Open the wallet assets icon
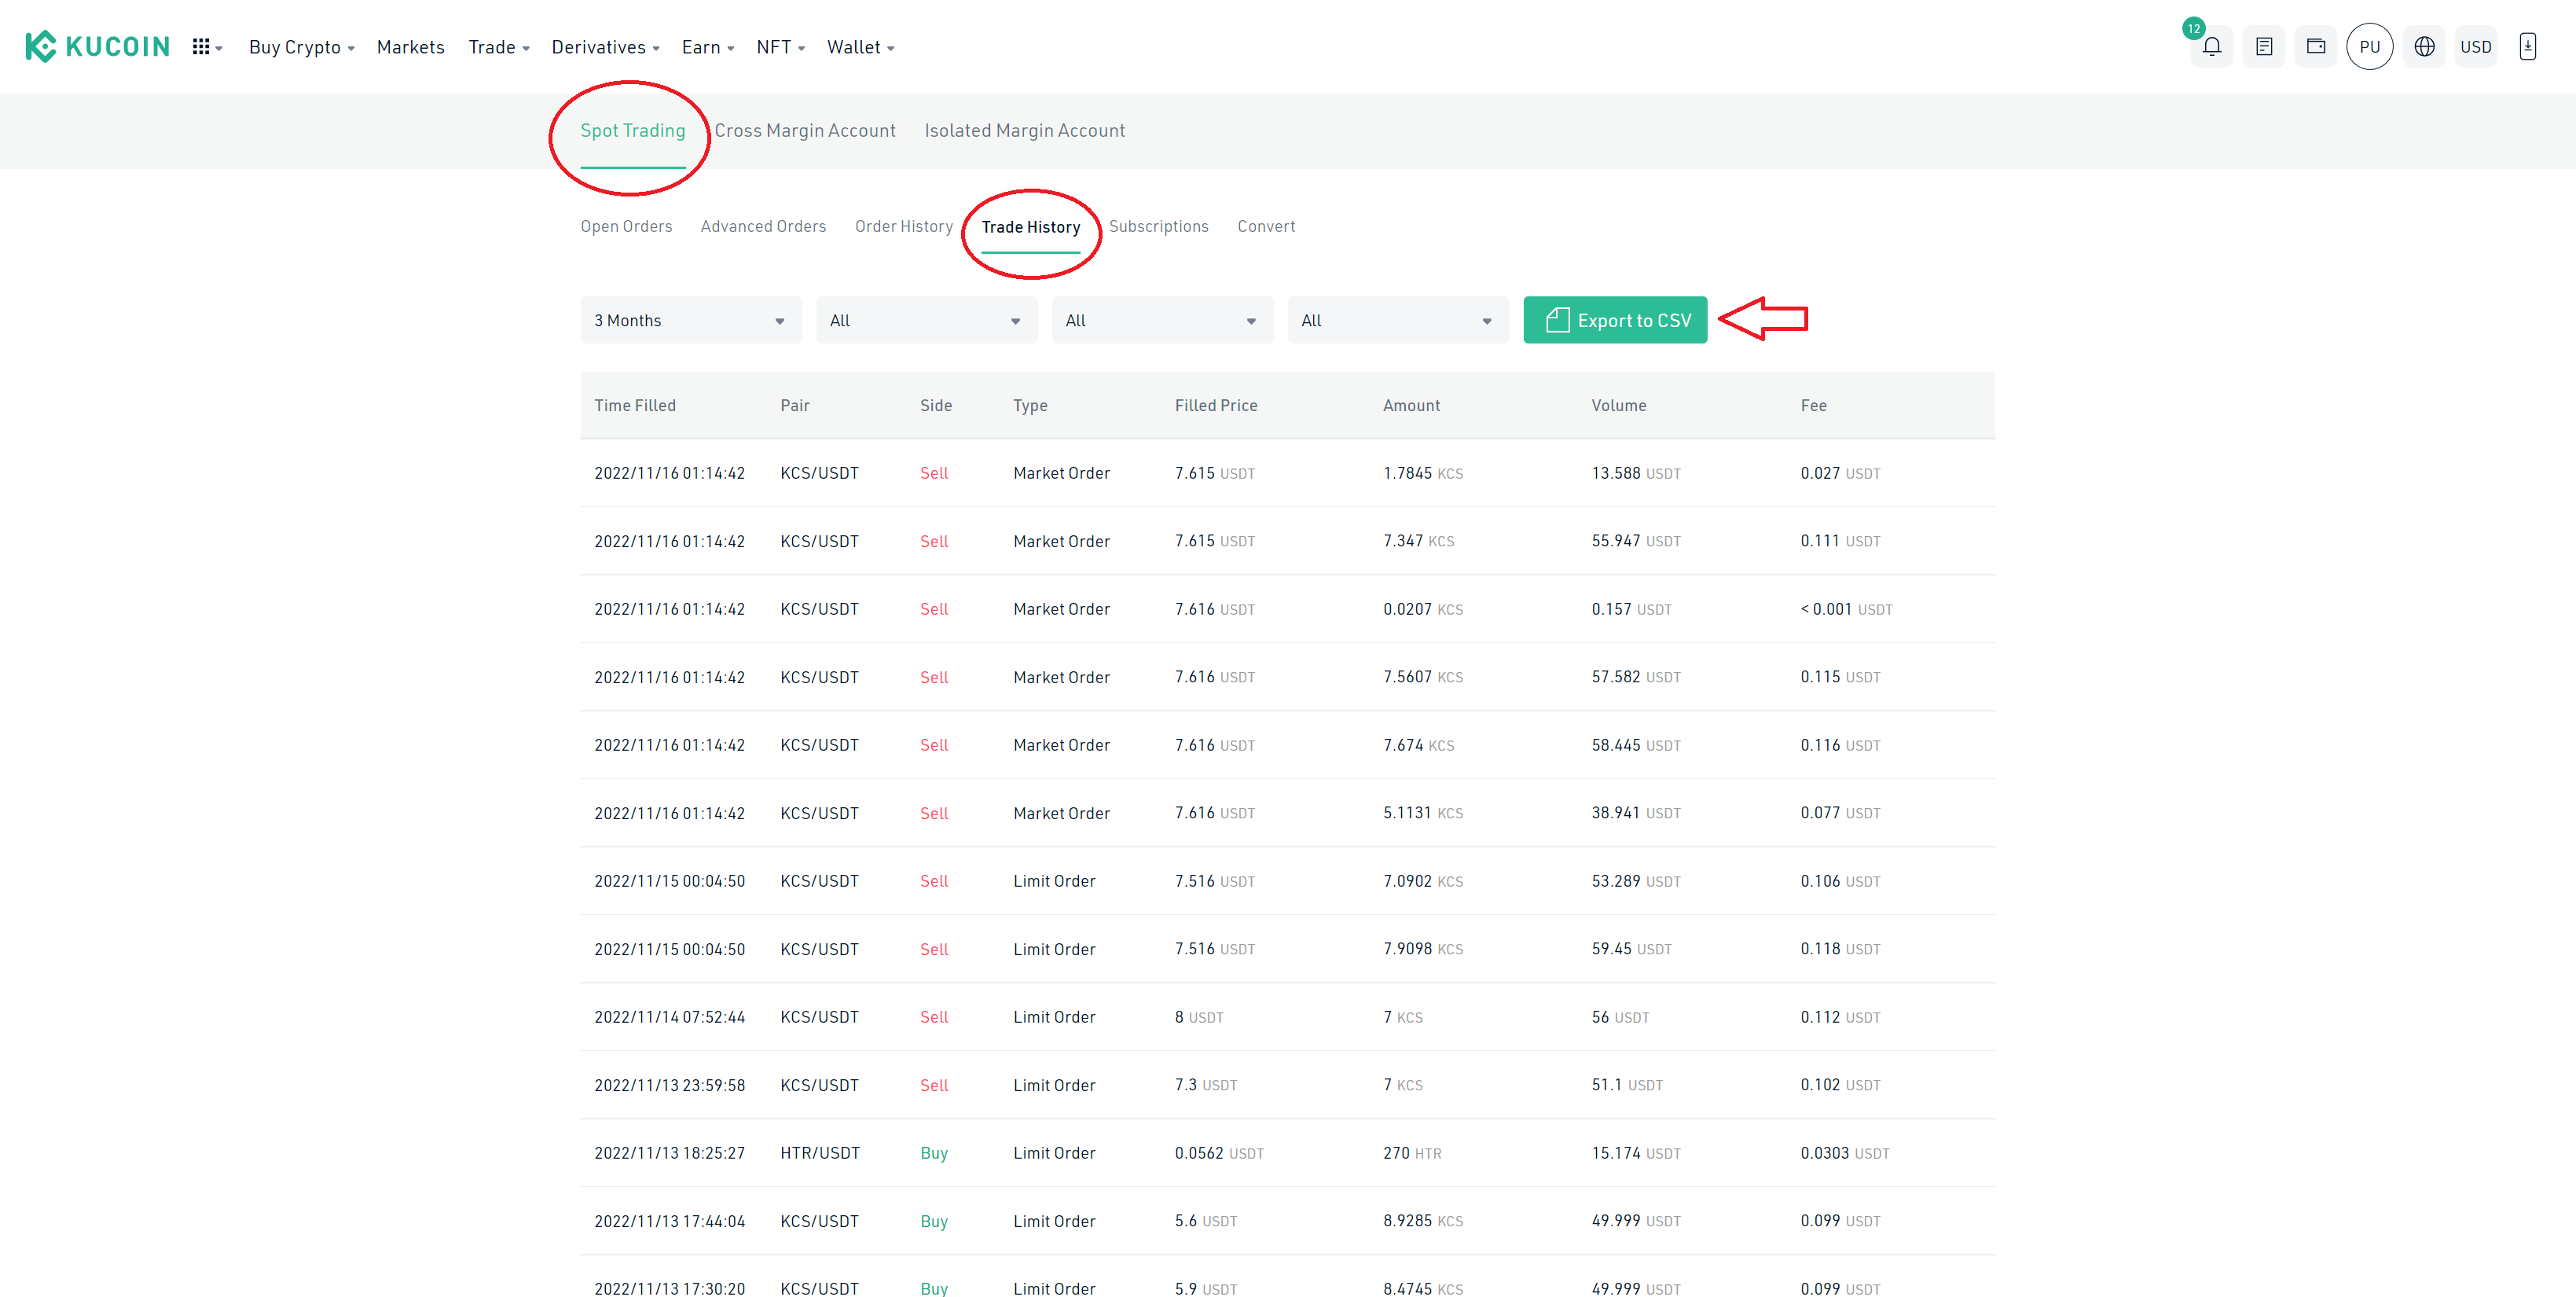 (2315, 47)
